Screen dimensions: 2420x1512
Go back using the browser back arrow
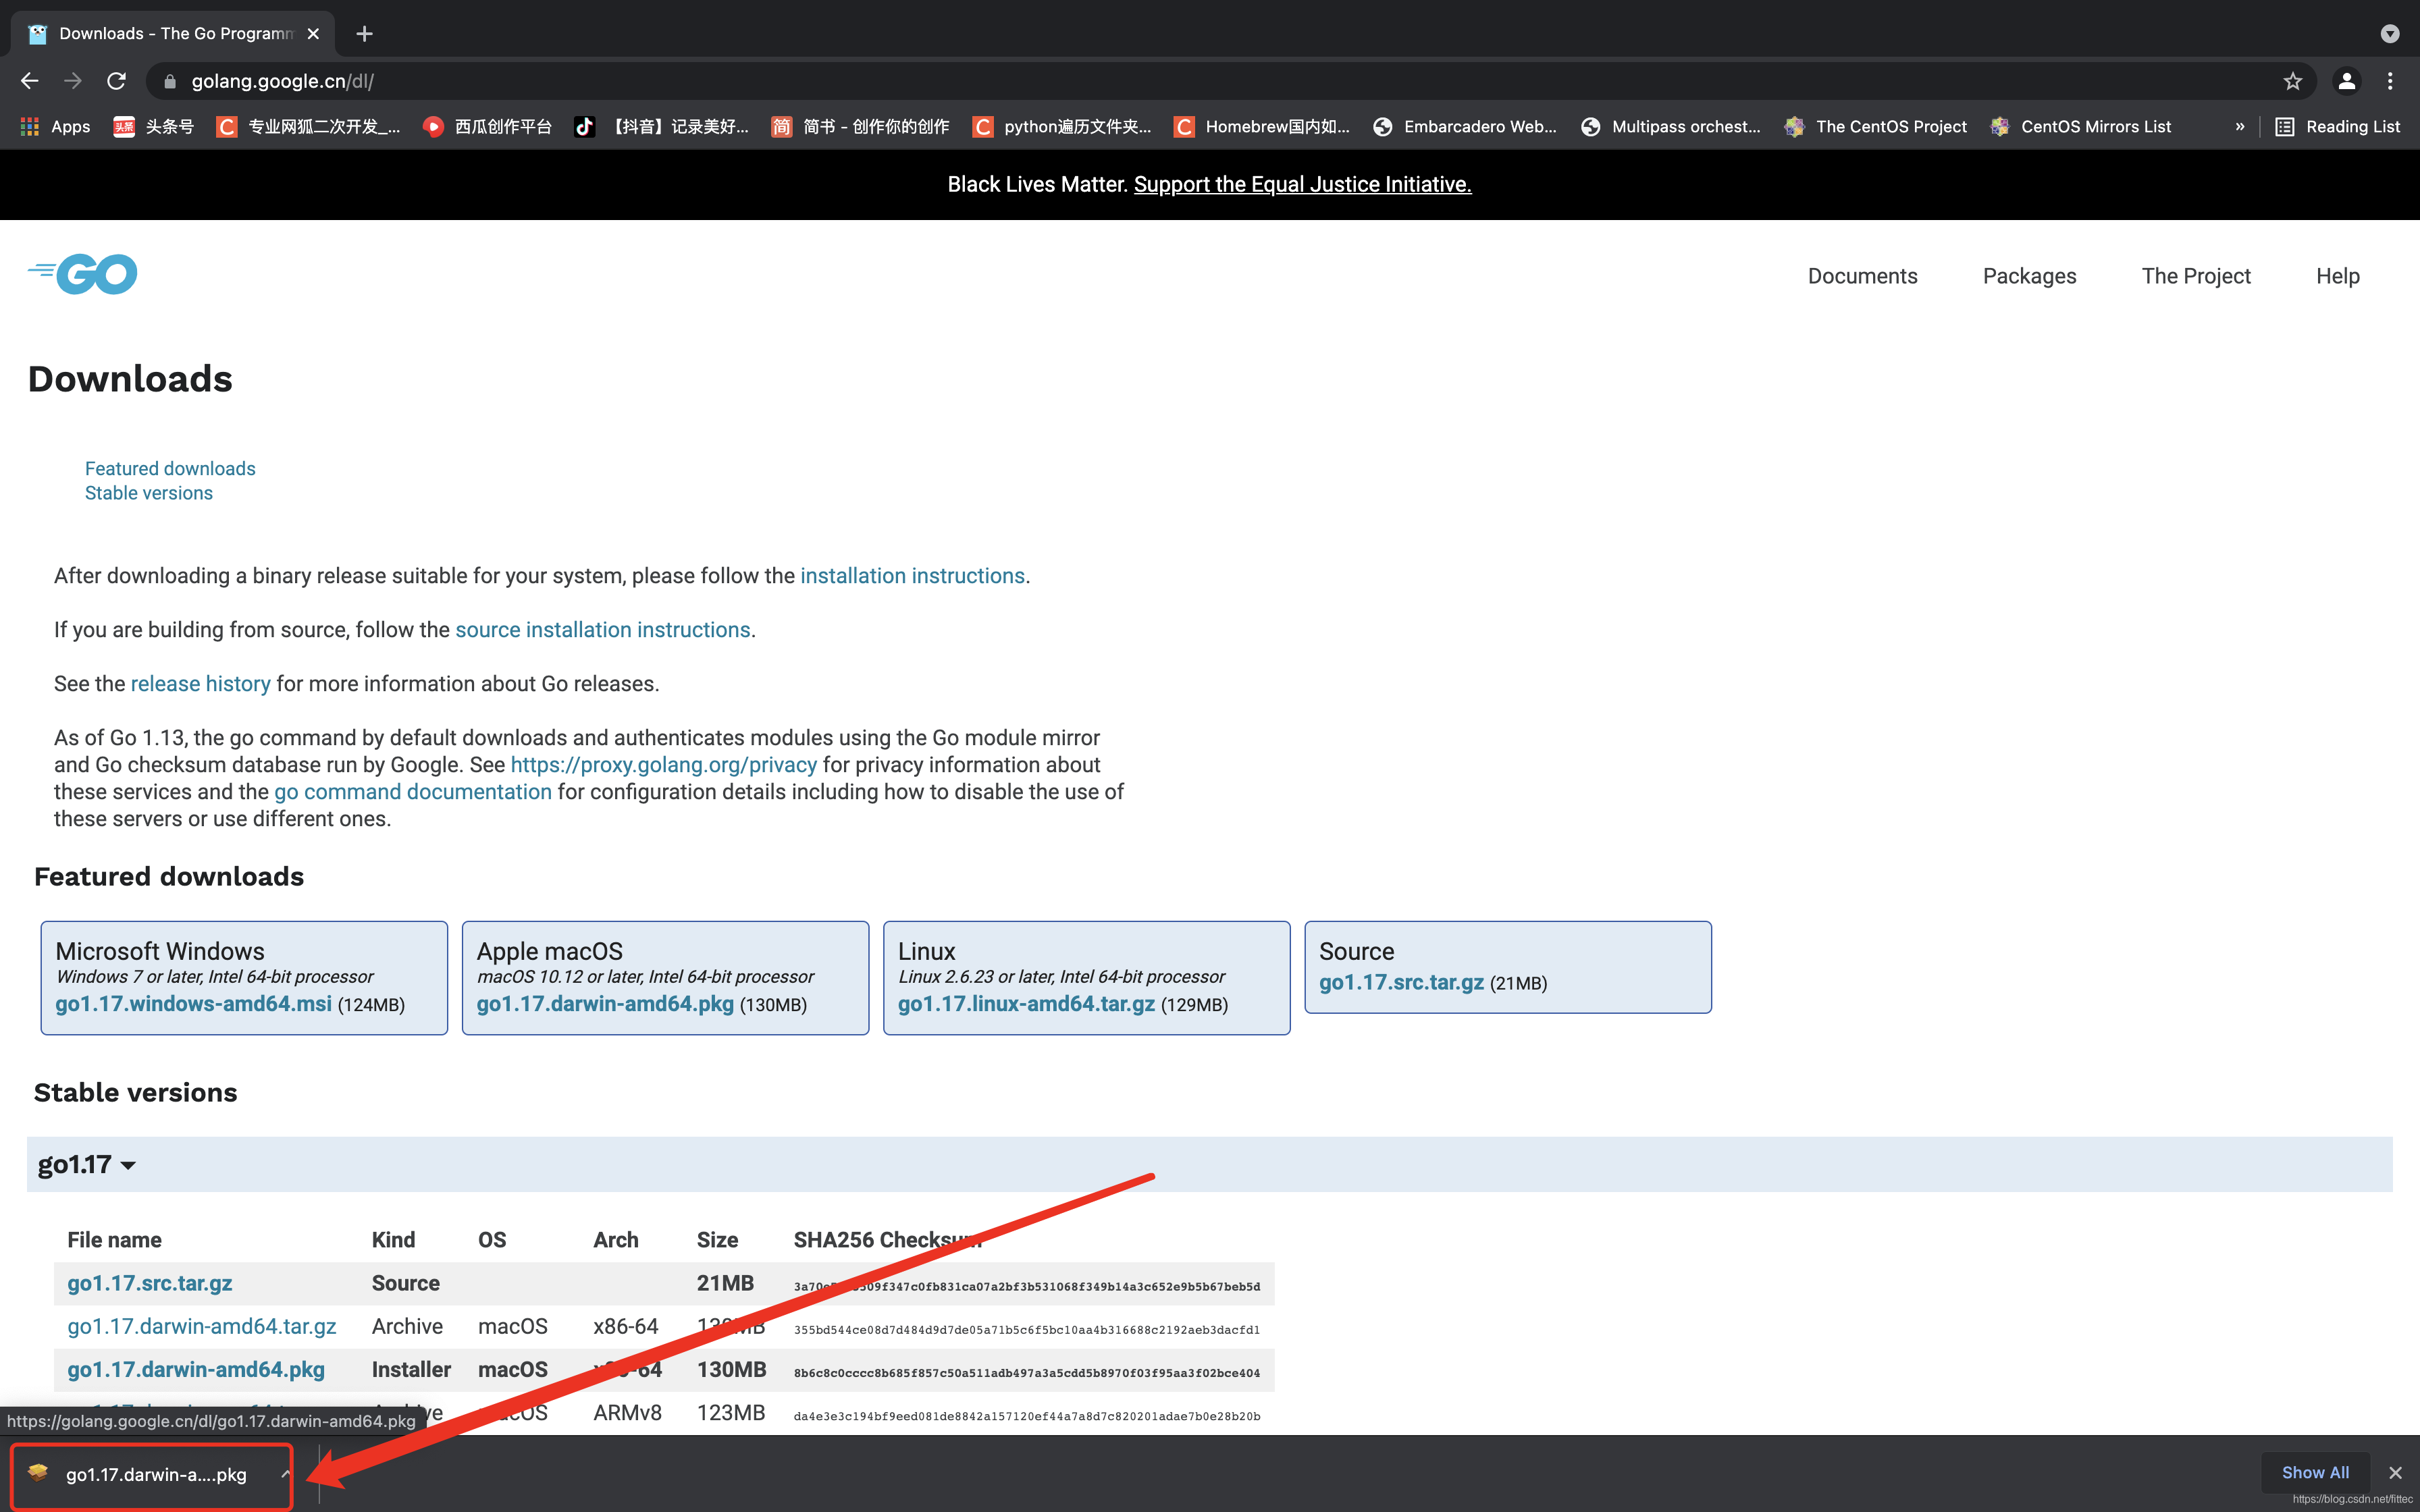tap(30, 81)
